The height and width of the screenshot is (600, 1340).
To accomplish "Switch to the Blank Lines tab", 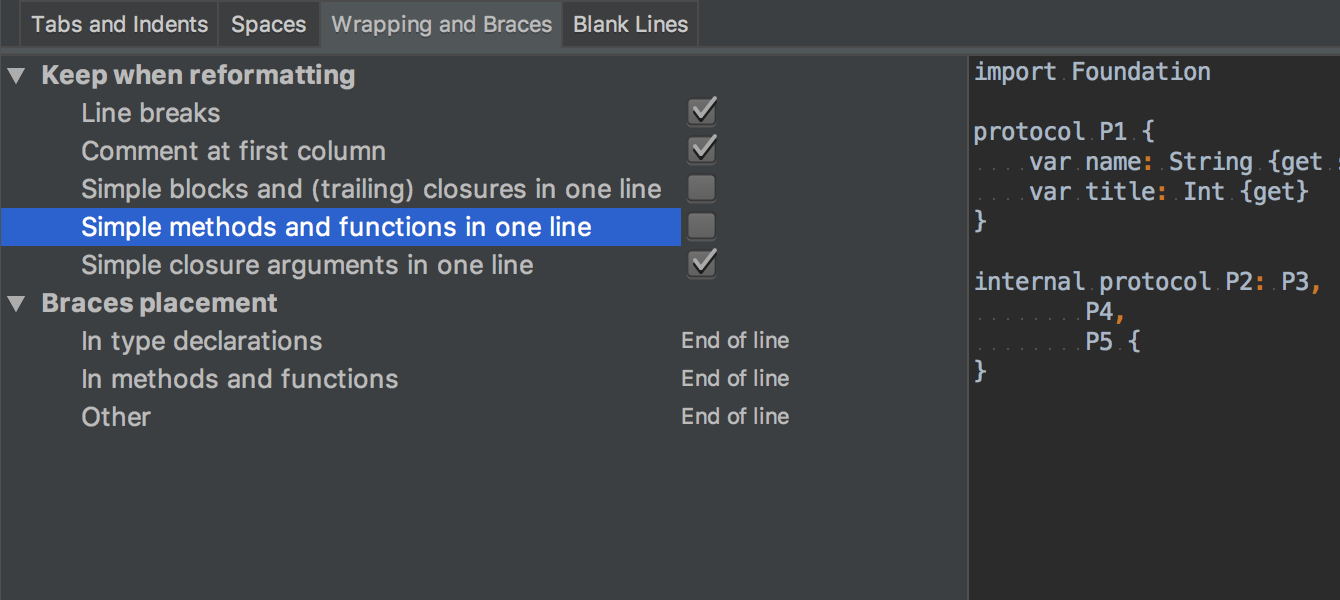I will point(629,23).
